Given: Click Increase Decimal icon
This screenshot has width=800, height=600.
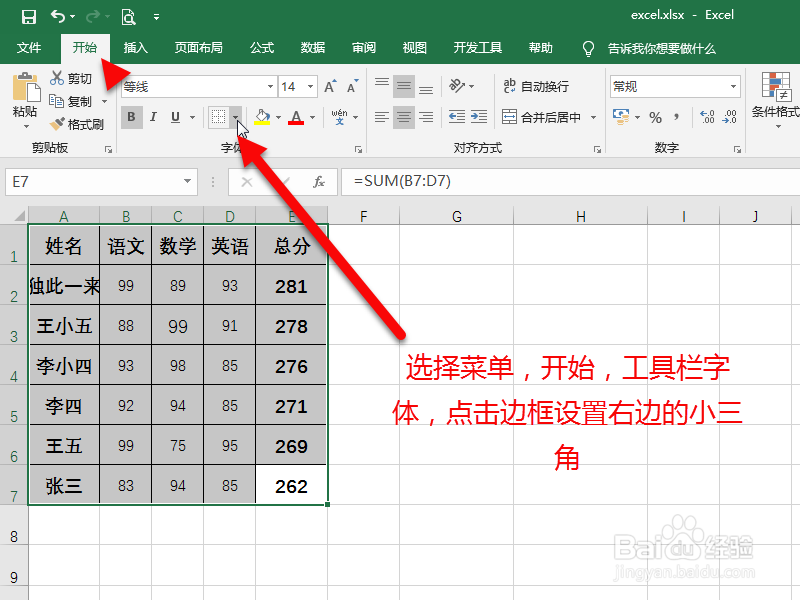Looking at the screenshot, I should click(707, 117).
